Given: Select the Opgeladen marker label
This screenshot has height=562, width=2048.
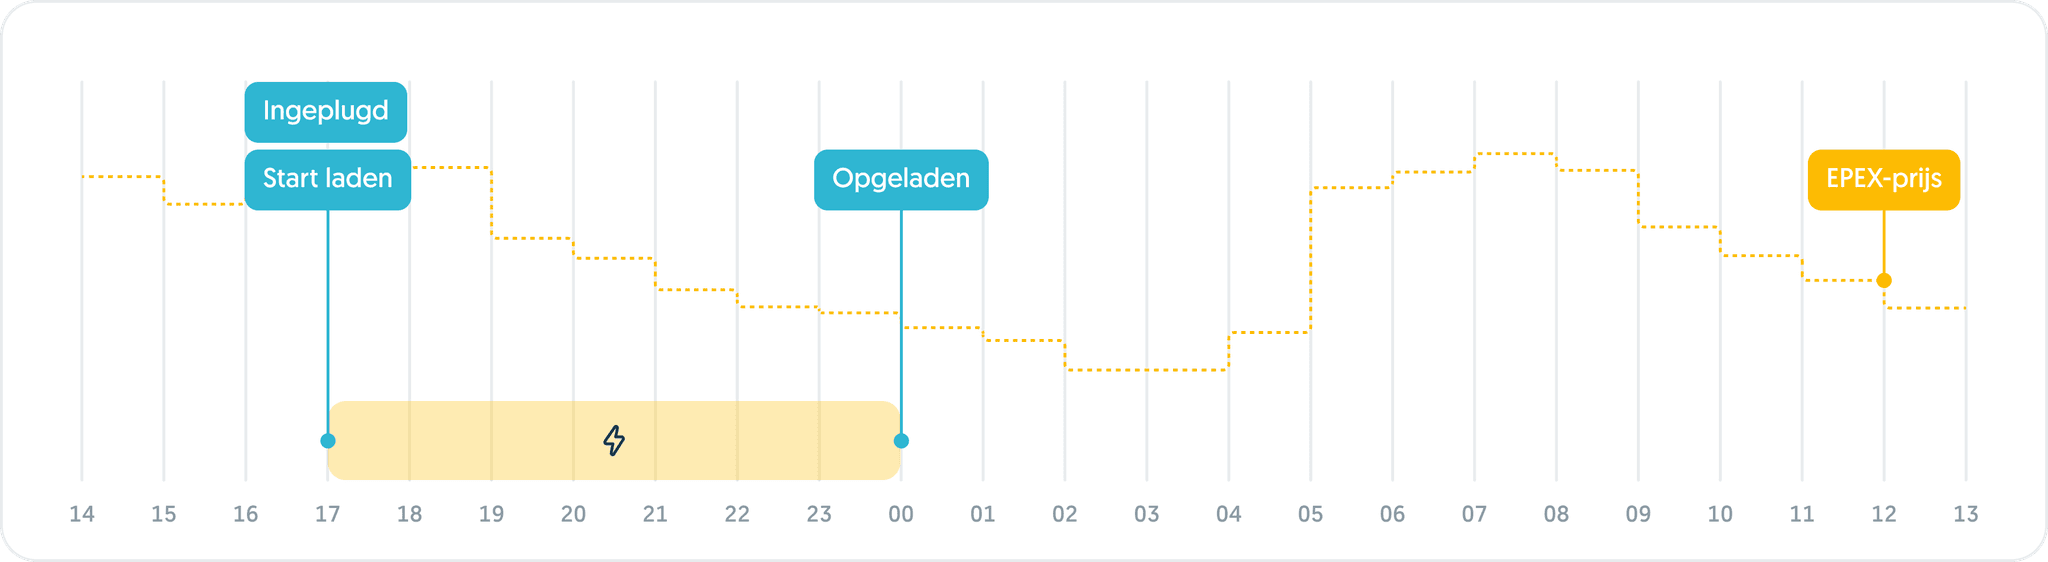Looking at the screenshot, I should [x=901, y=179].
